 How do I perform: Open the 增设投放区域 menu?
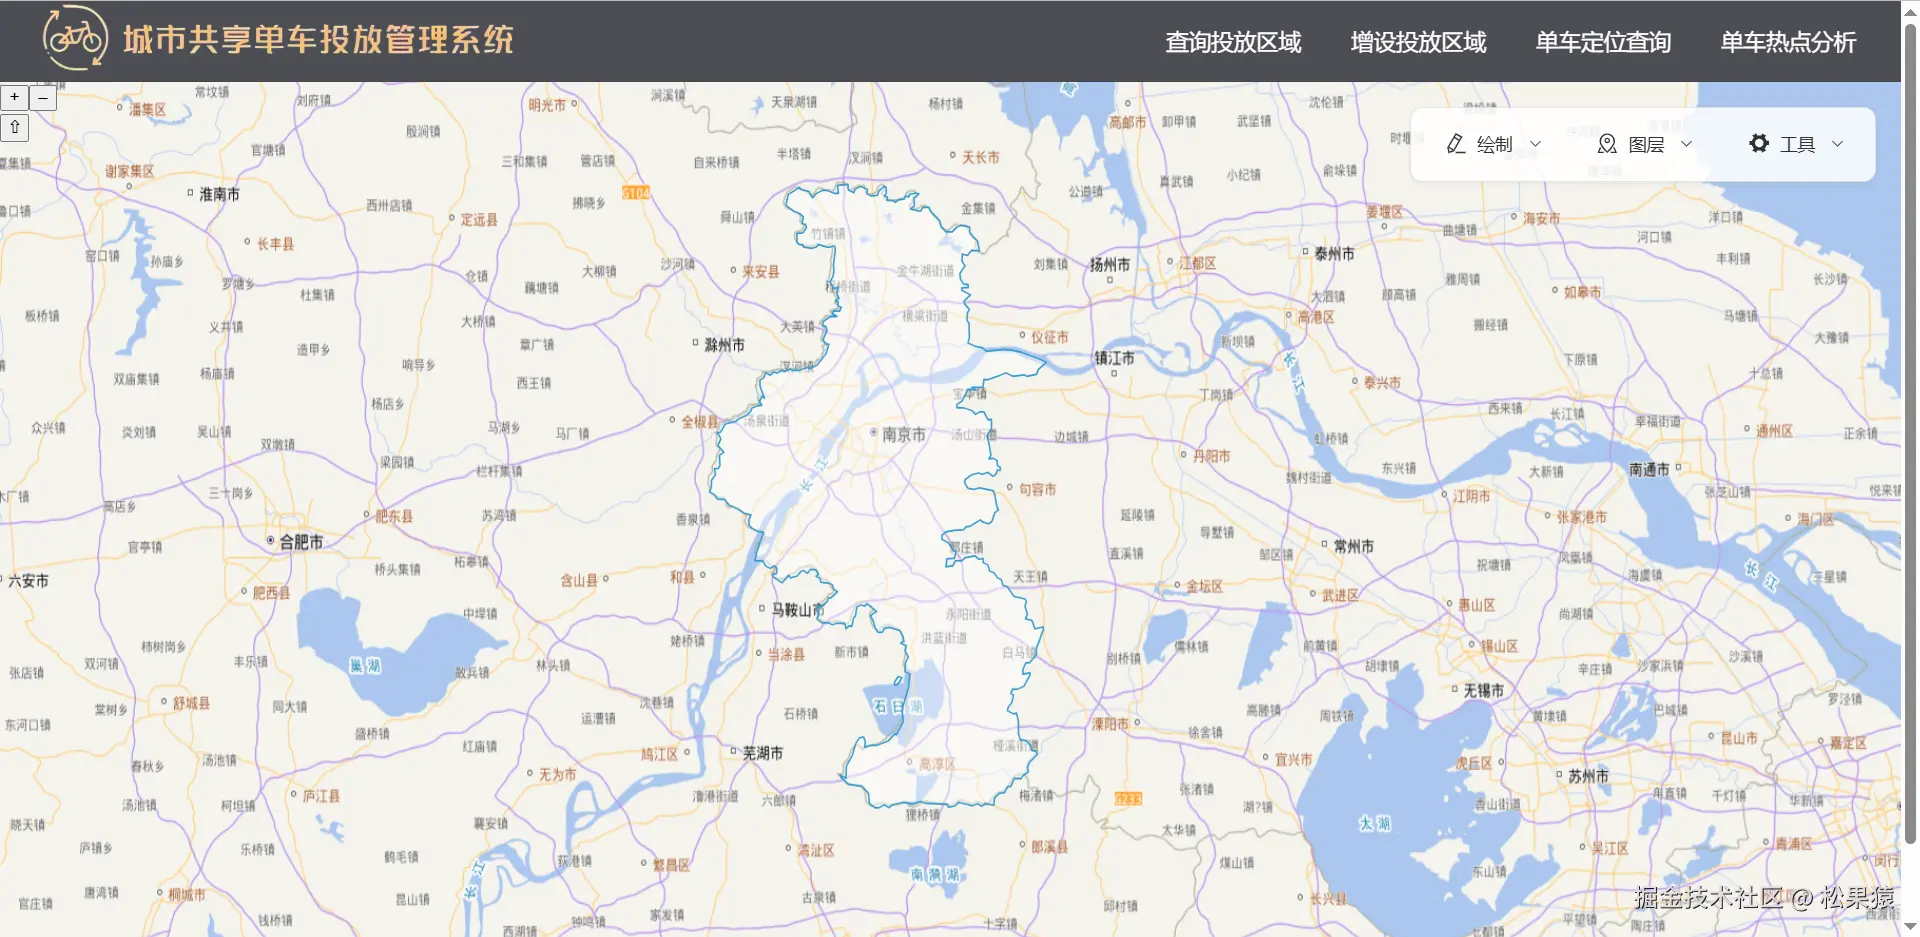coord(1418,42)
